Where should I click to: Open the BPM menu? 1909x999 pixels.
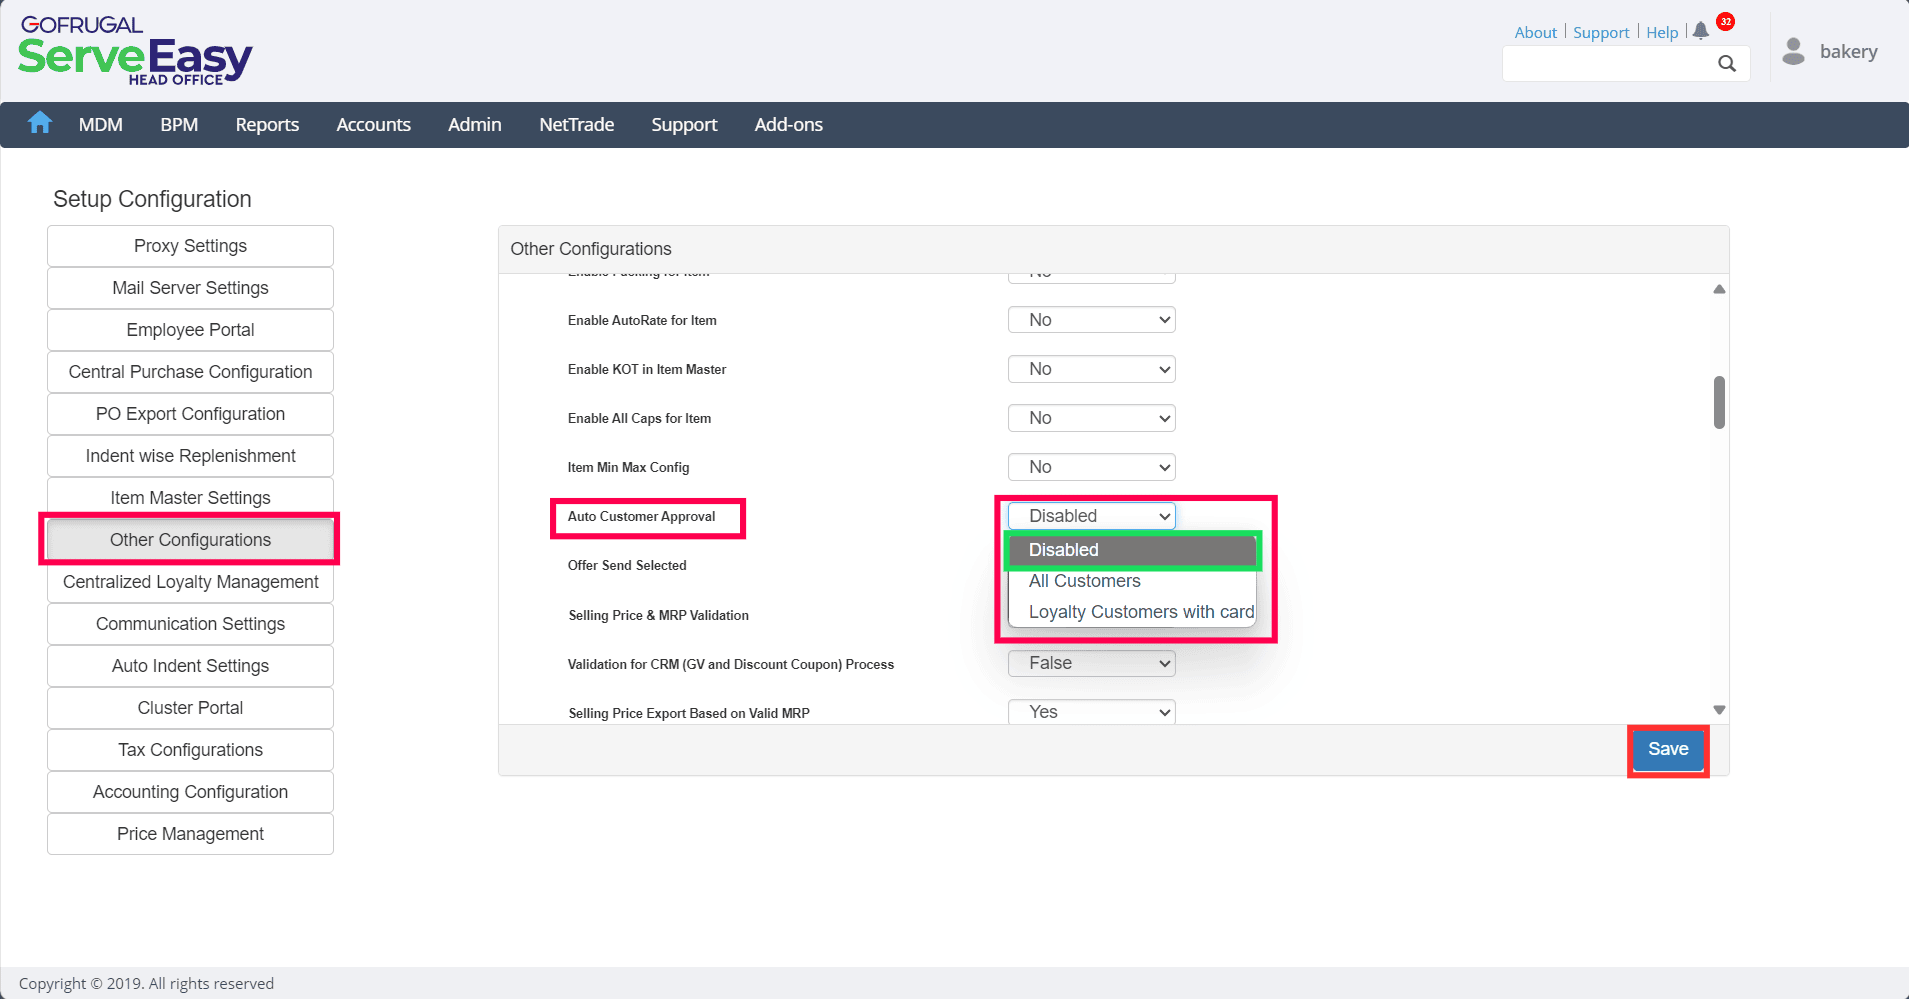pyautogui.click(x=179, y=125)
